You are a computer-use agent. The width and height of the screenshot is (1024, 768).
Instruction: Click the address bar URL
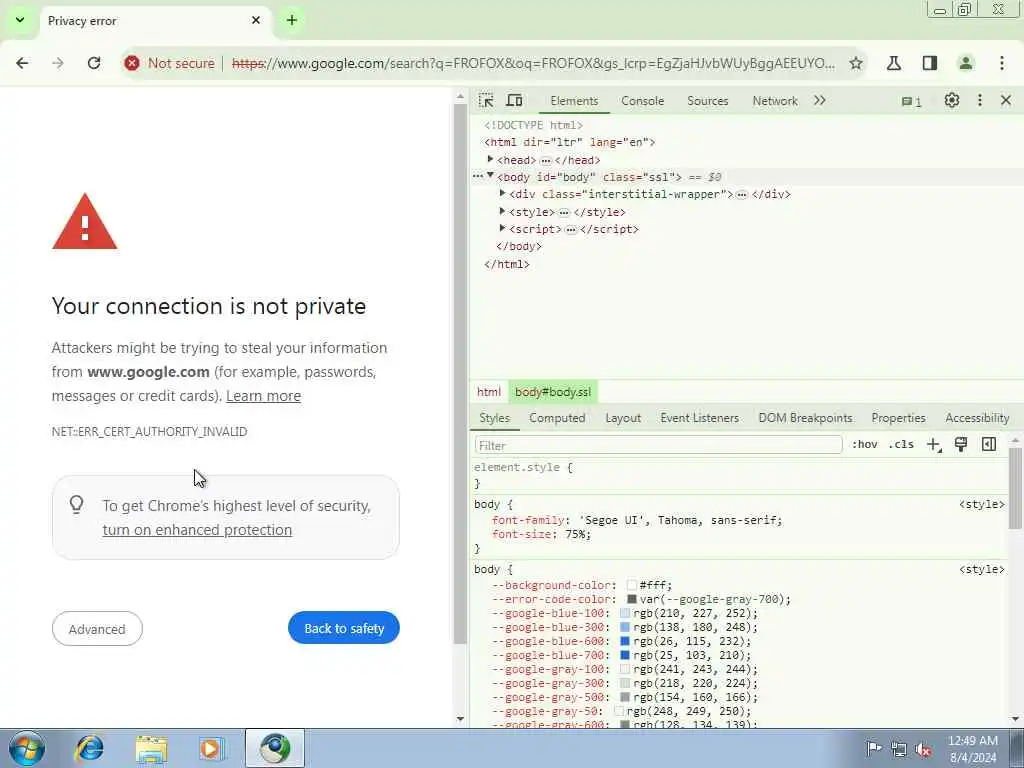point(533,63)
